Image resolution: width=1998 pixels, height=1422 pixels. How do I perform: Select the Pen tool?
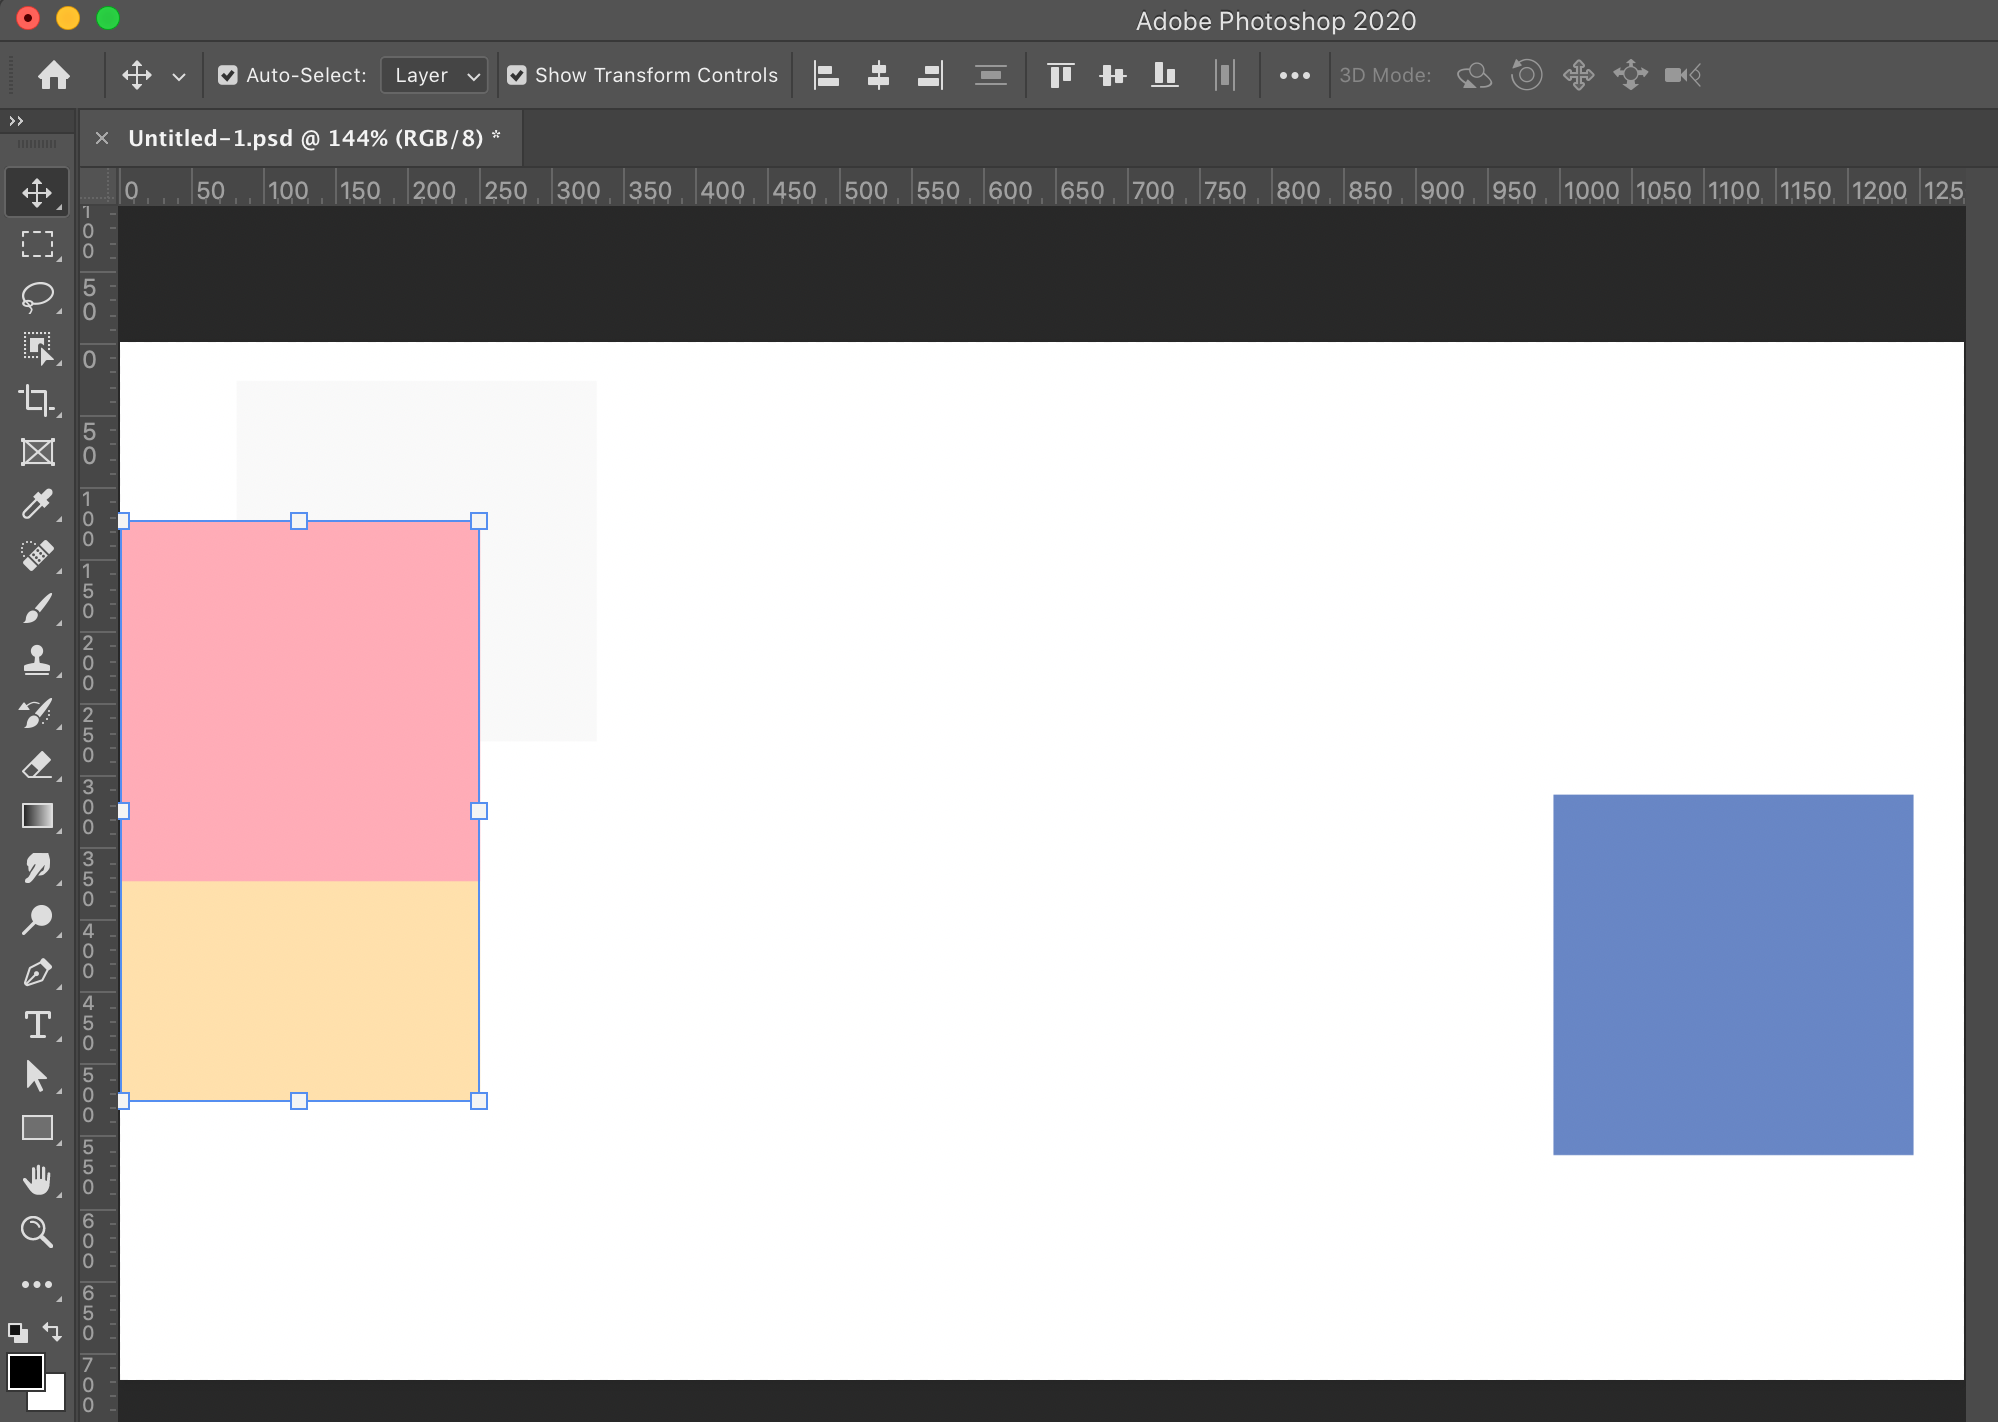click(37, 973)
